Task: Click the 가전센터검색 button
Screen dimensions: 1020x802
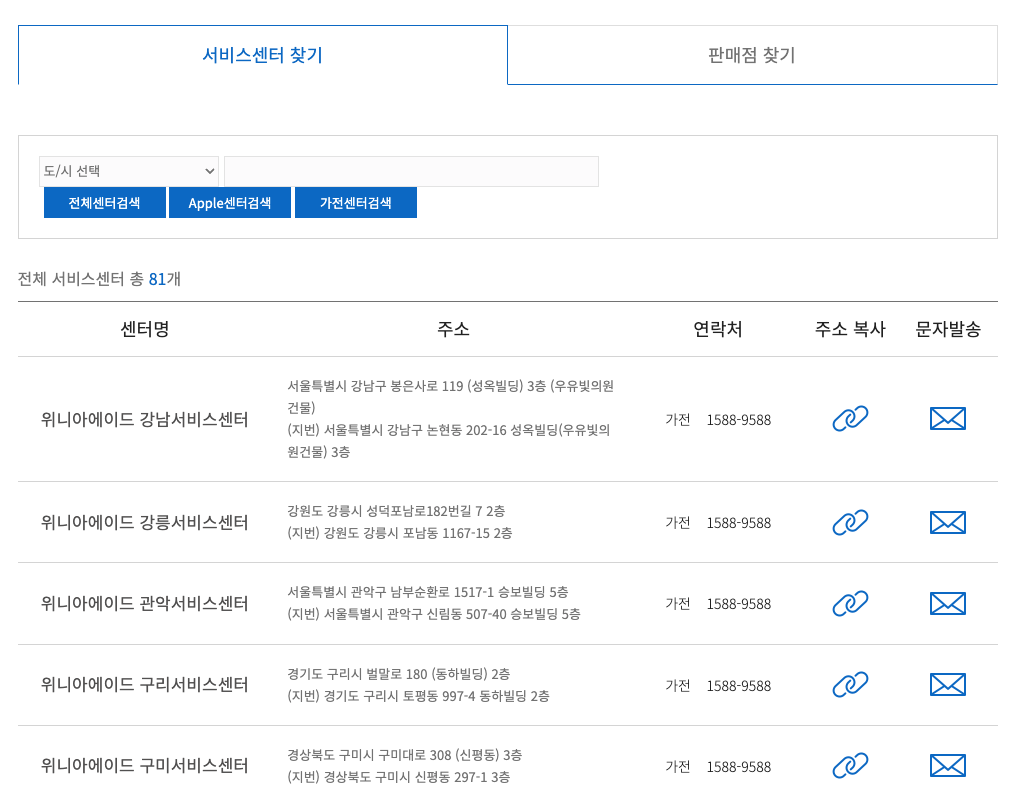Action: (x=356, y=203)
